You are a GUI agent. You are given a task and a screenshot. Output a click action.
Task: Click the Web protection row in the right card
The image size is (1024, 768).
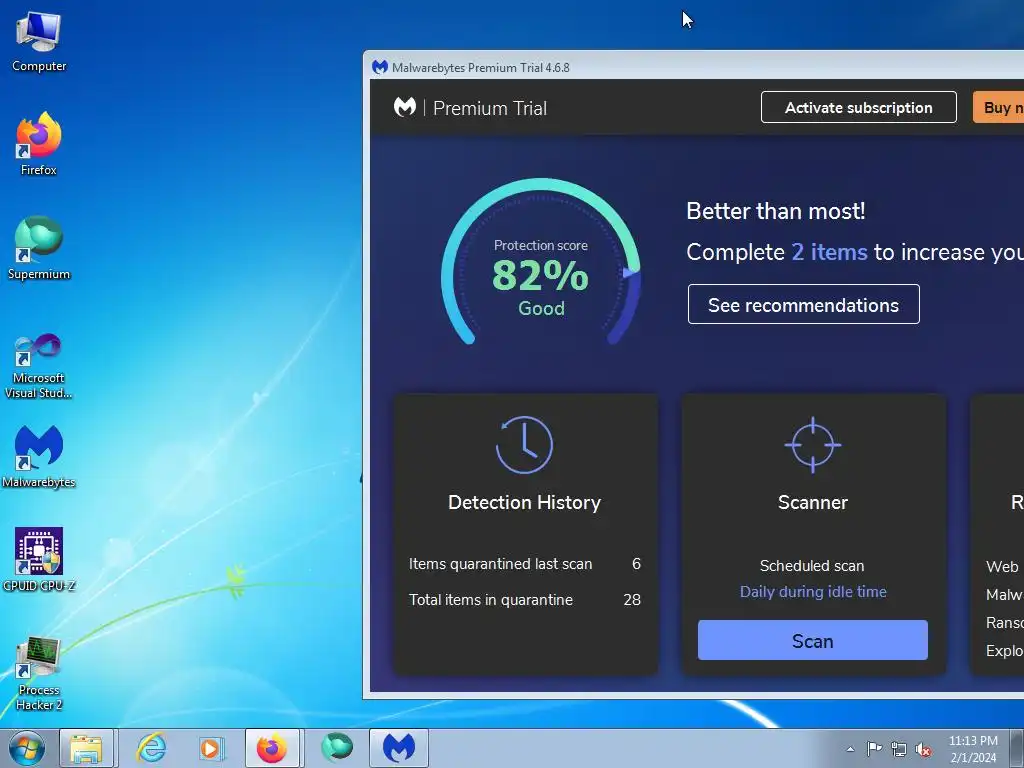click(1004, 566)
